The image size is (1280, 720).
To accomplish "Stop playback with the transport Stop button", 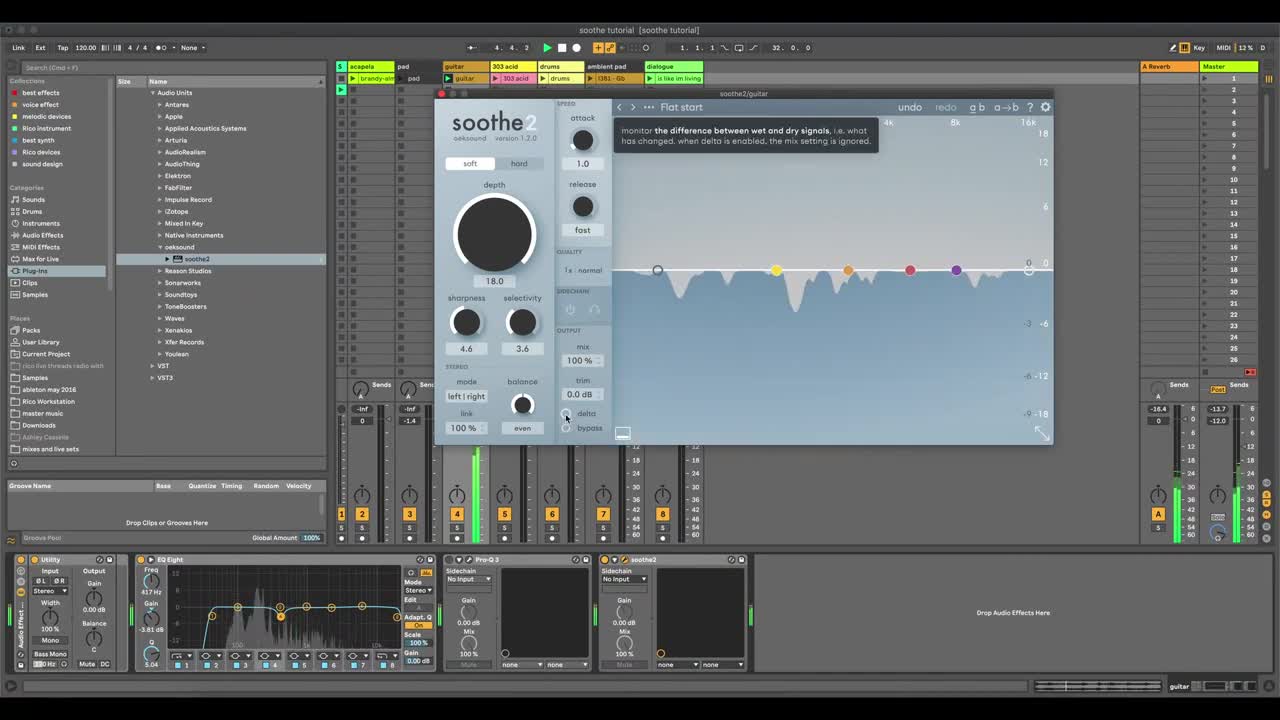I will click(x=562, y=48).
